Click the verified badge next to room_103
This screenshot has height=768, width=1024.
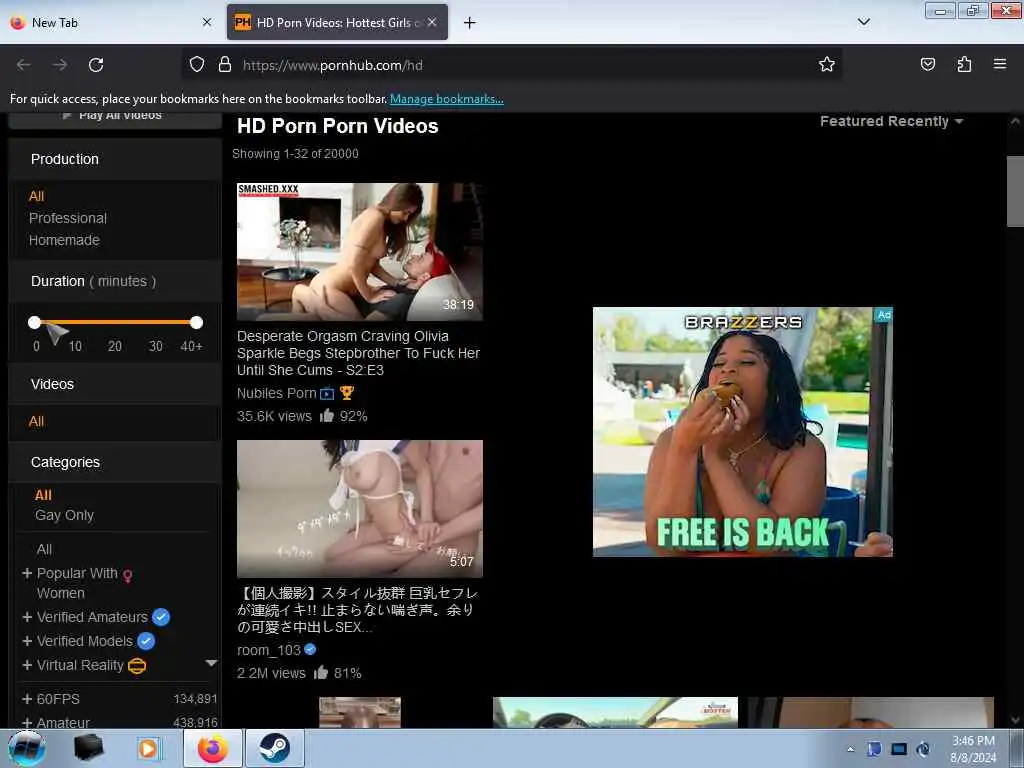(x=310, y=649)
